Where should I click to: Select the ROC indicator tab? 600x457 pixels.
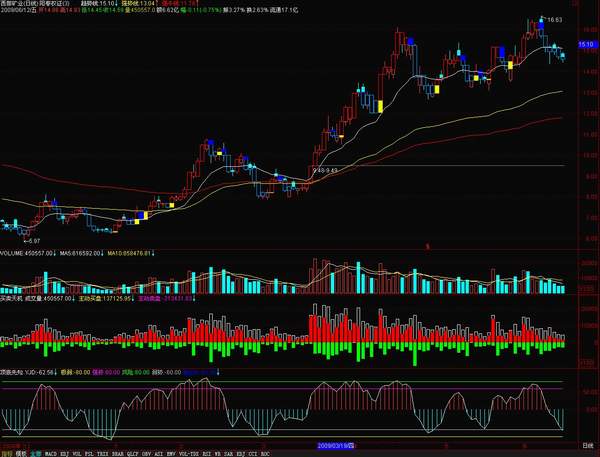(x=265, y=454)
